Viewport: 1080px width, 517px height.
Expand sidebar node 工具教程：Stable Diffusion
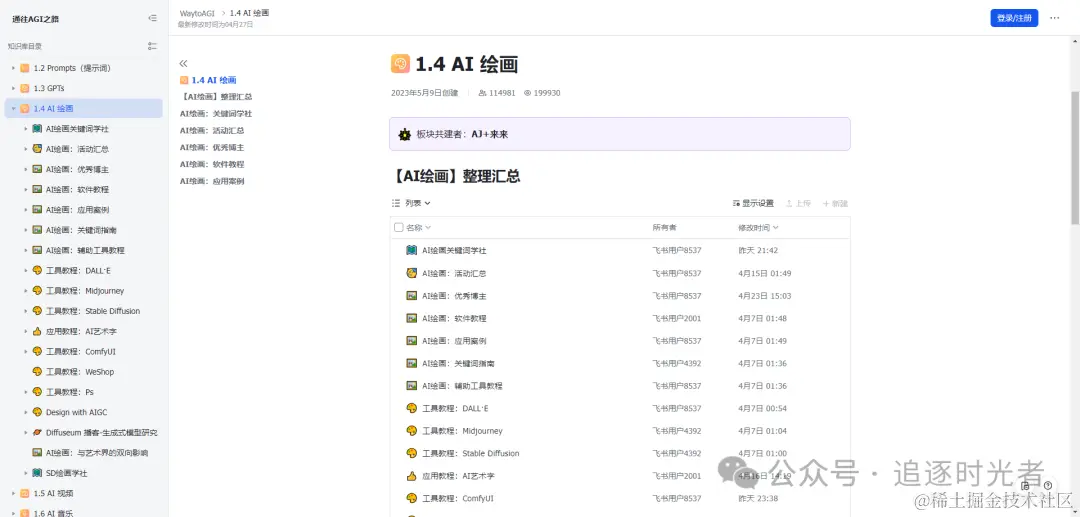pyautogui.click(x=25, y=311)
